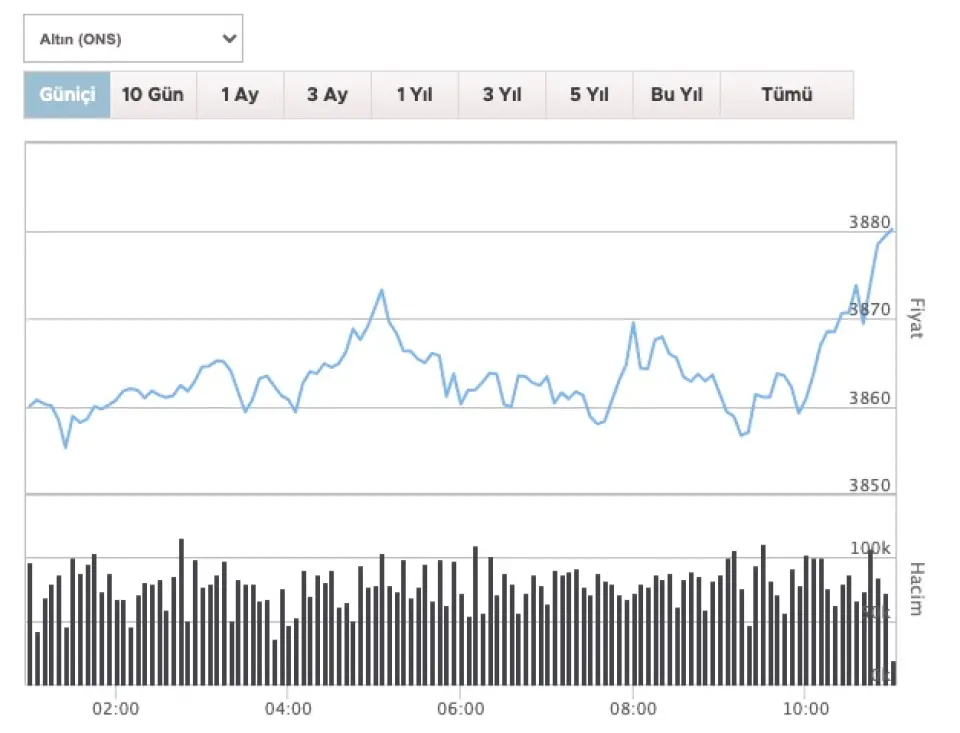
Task: Click the Hacim axis title
Action: tap(914, 589)
